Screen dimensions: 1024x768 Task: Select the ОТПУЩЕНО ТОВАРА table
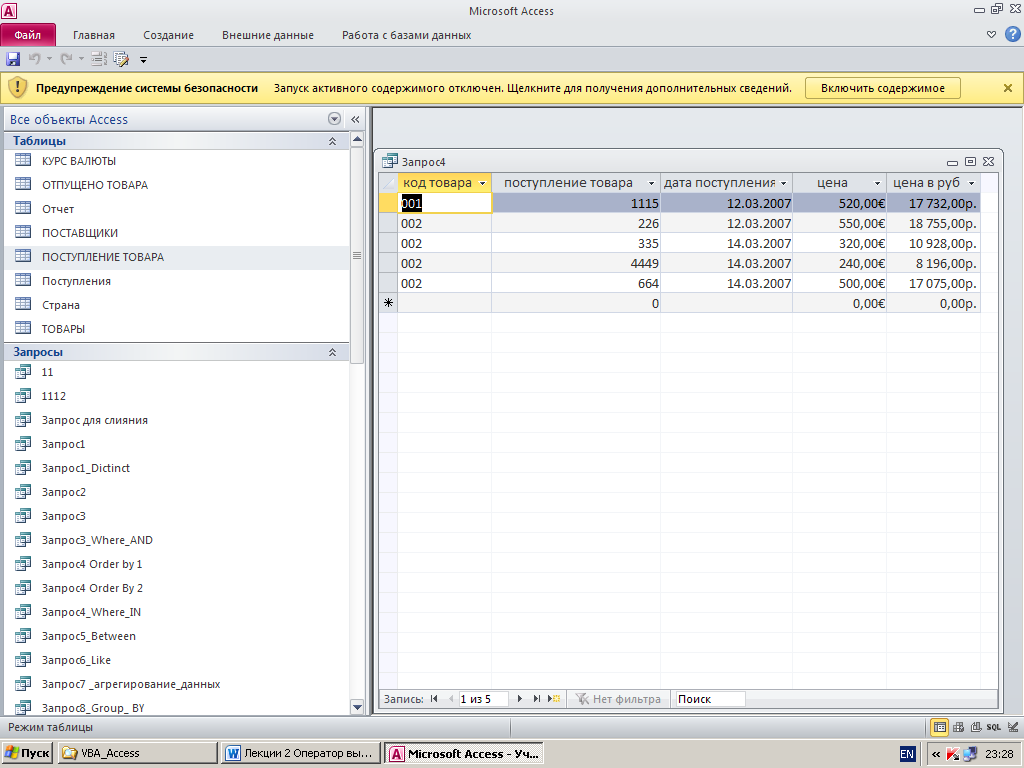coord(95,185)
